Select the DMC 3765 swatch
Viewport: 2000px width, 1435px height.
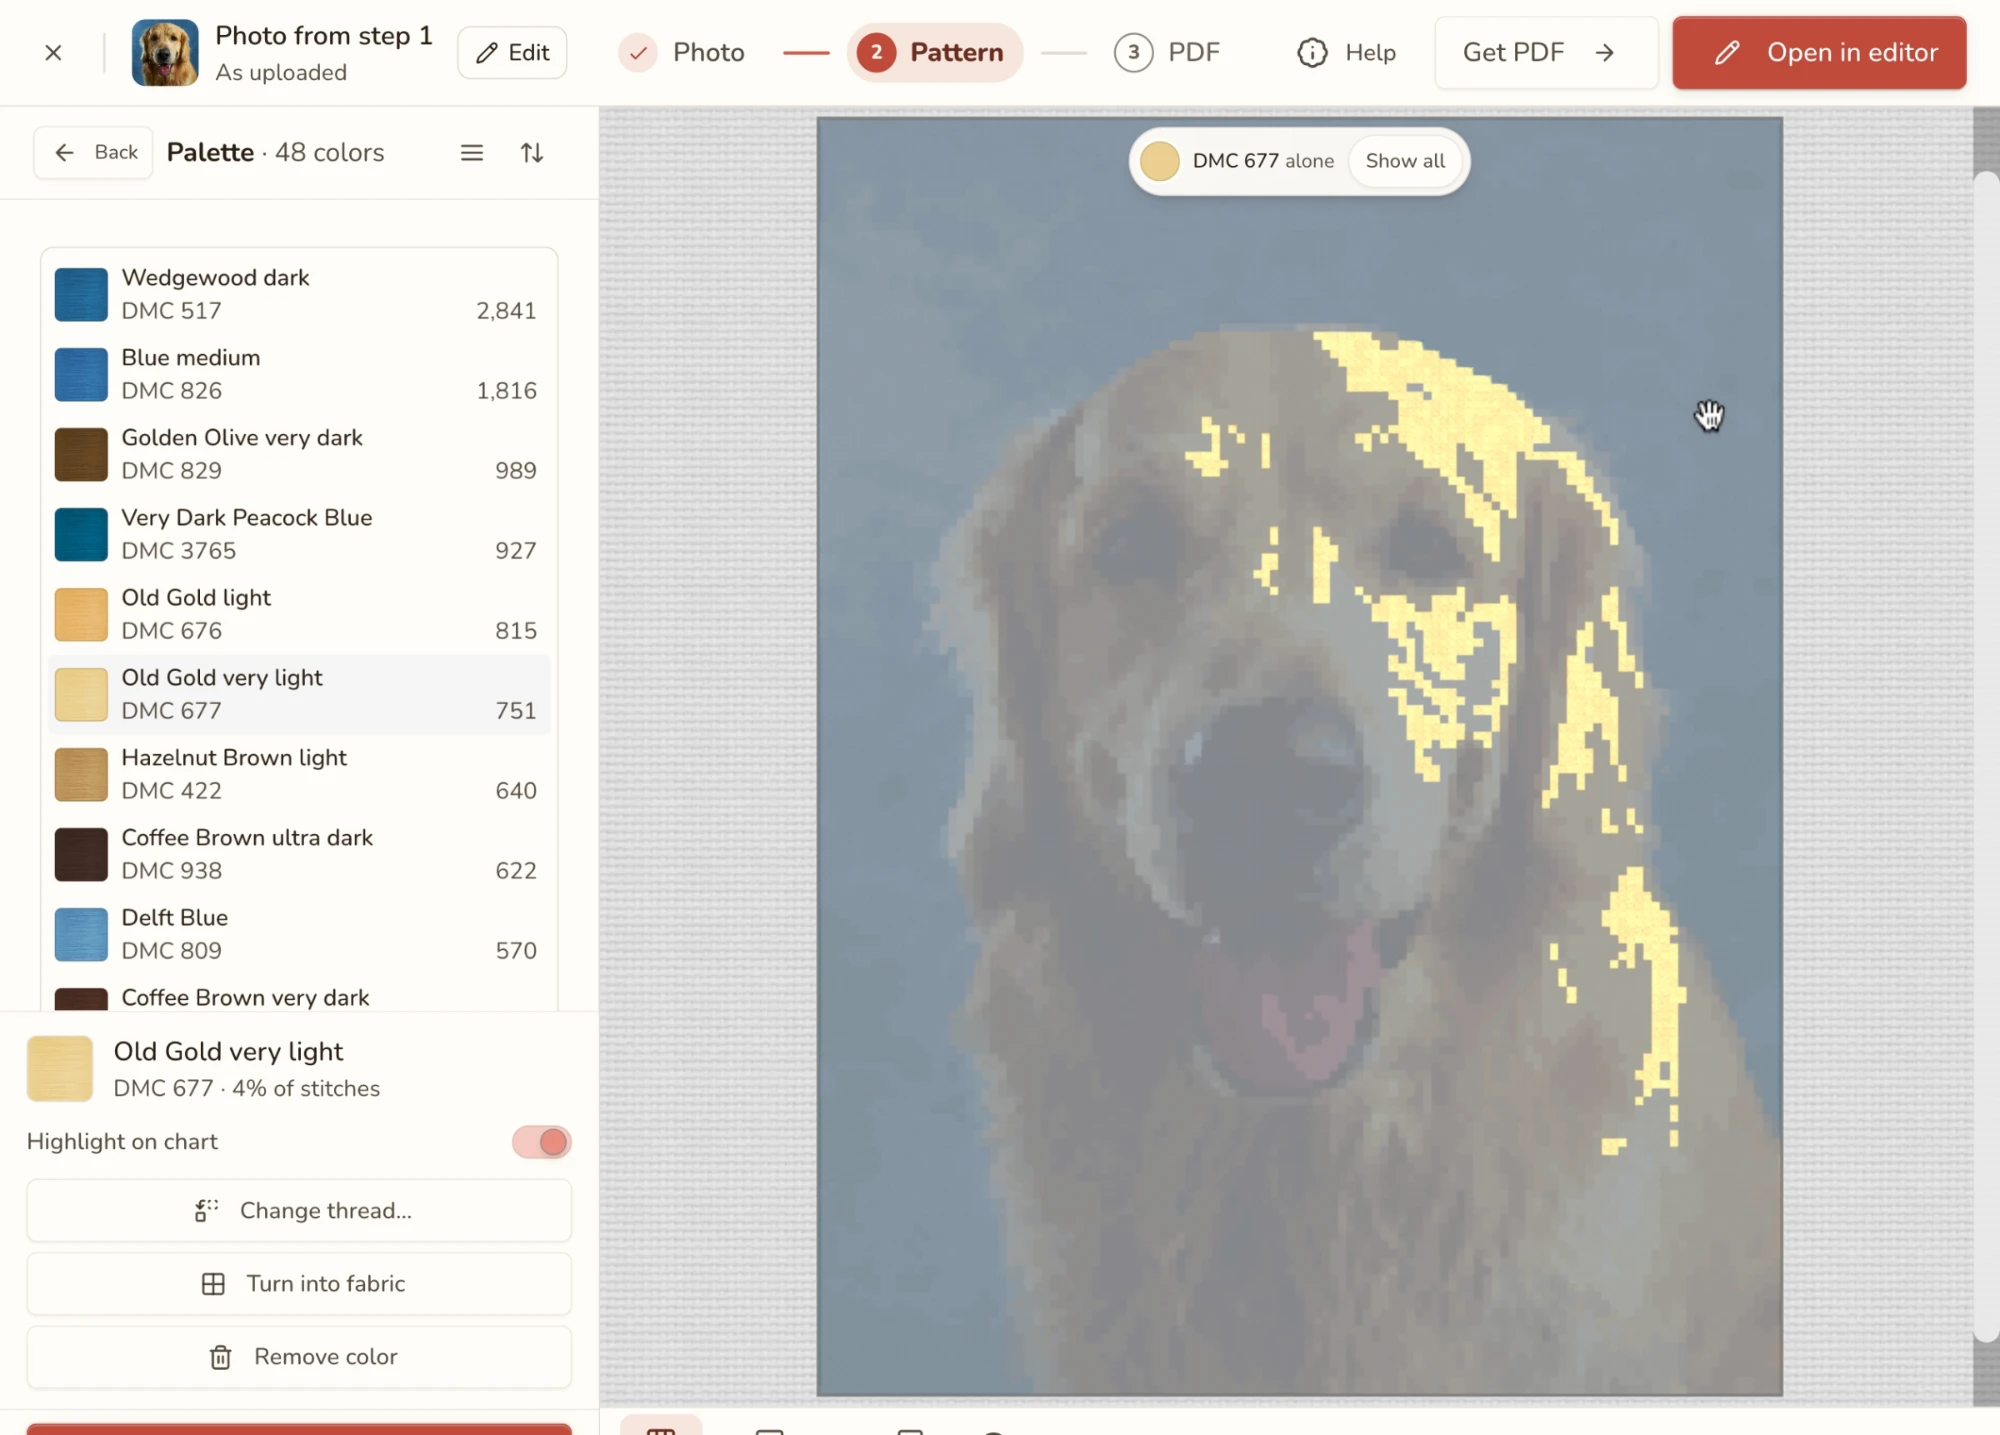[81, 534]
